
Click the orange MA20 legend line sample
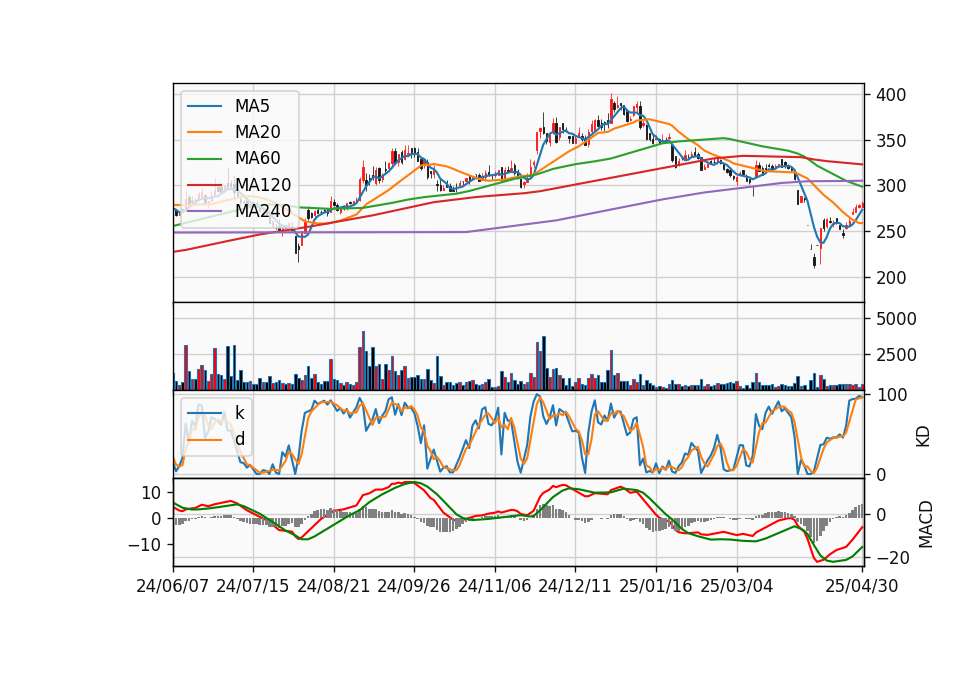click(204, 133)
